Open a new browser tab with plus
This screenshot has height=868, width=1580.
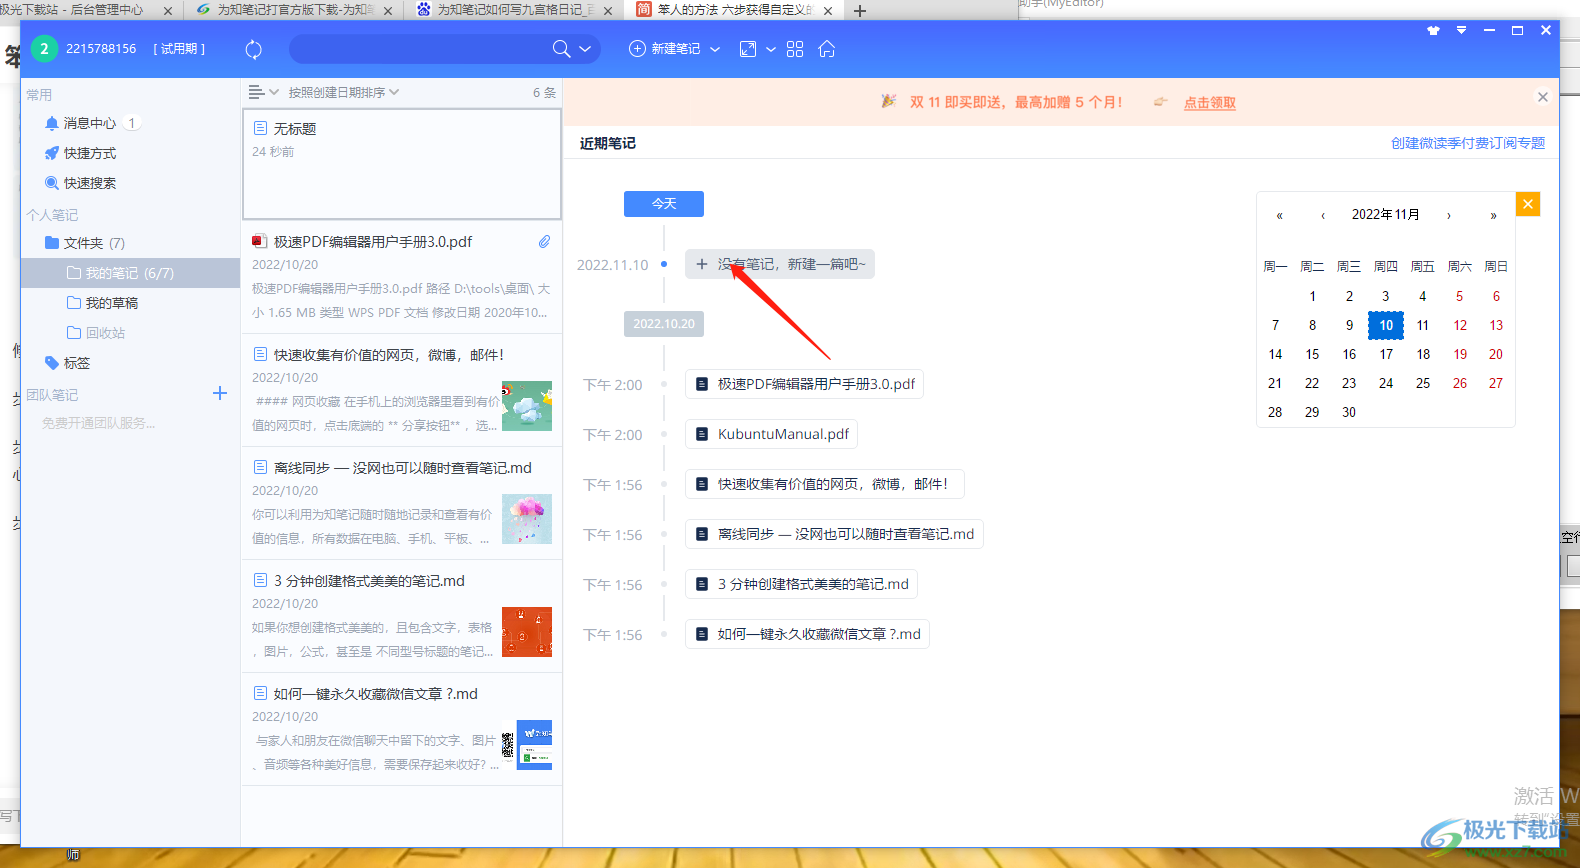click(x=860, y=11)
